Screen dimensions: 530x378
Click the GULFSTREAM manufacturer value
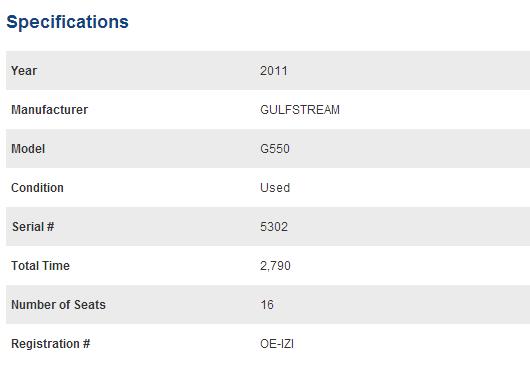coord(300,110)
